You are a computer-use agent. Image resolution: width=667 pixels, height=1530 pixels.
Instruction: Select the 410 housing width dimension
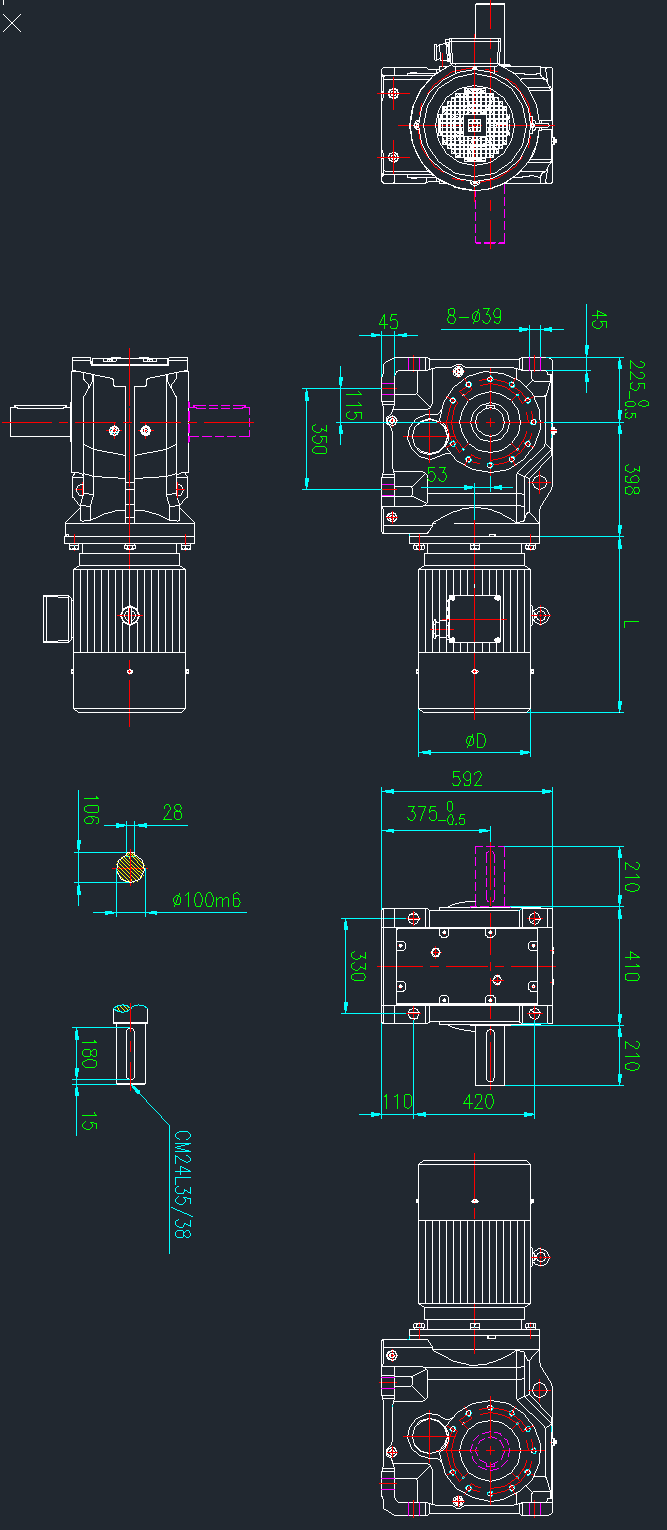click(631, 966)
